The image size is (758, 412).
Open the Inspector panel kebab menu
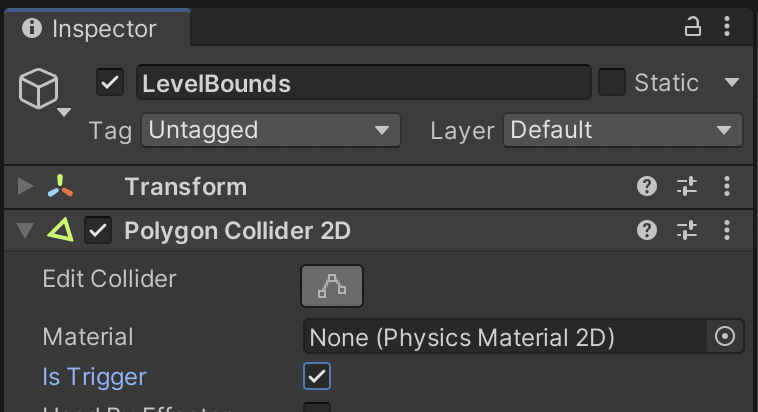tap(728, 28)
